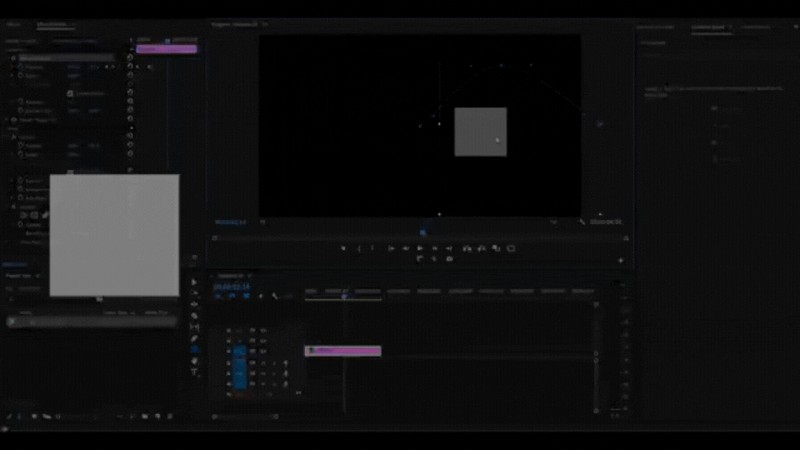This screenshot has height=450, width=800.
Task: Select the pink clip in Effect Controls timeline
Action: click(x=166, y=49)
